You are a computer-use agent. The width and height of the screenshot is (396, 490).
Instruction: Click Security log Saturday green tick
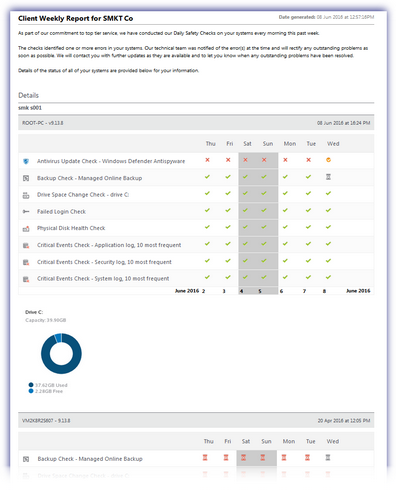coord(245,261)
